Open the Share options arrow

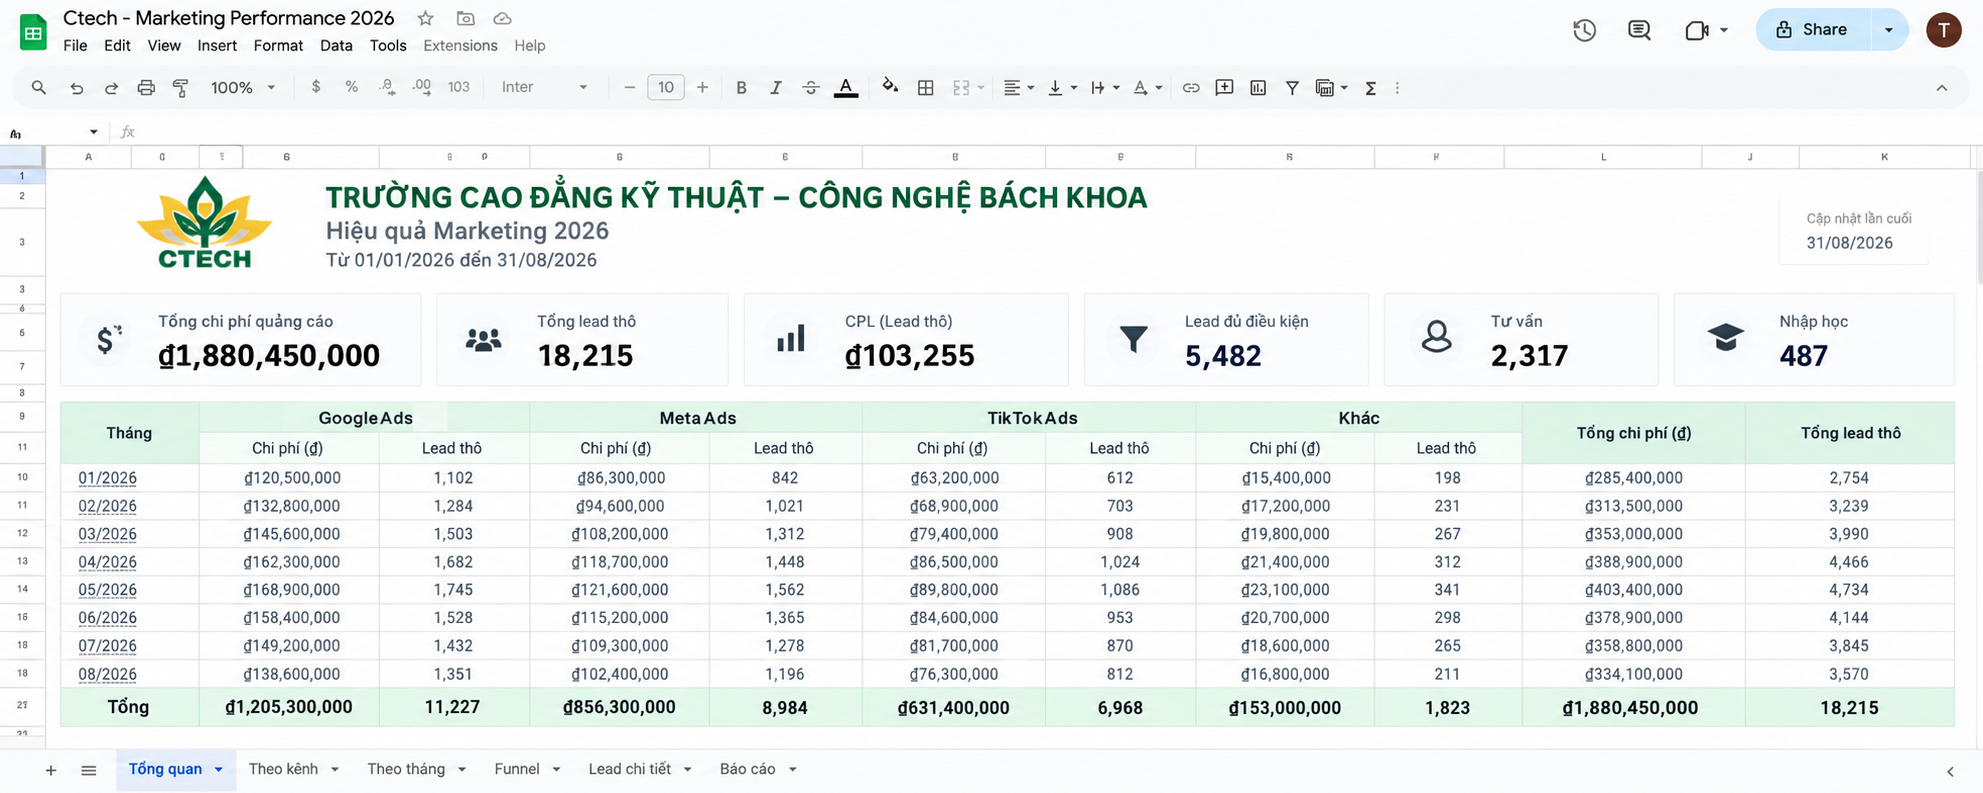tap(1889, 29)
